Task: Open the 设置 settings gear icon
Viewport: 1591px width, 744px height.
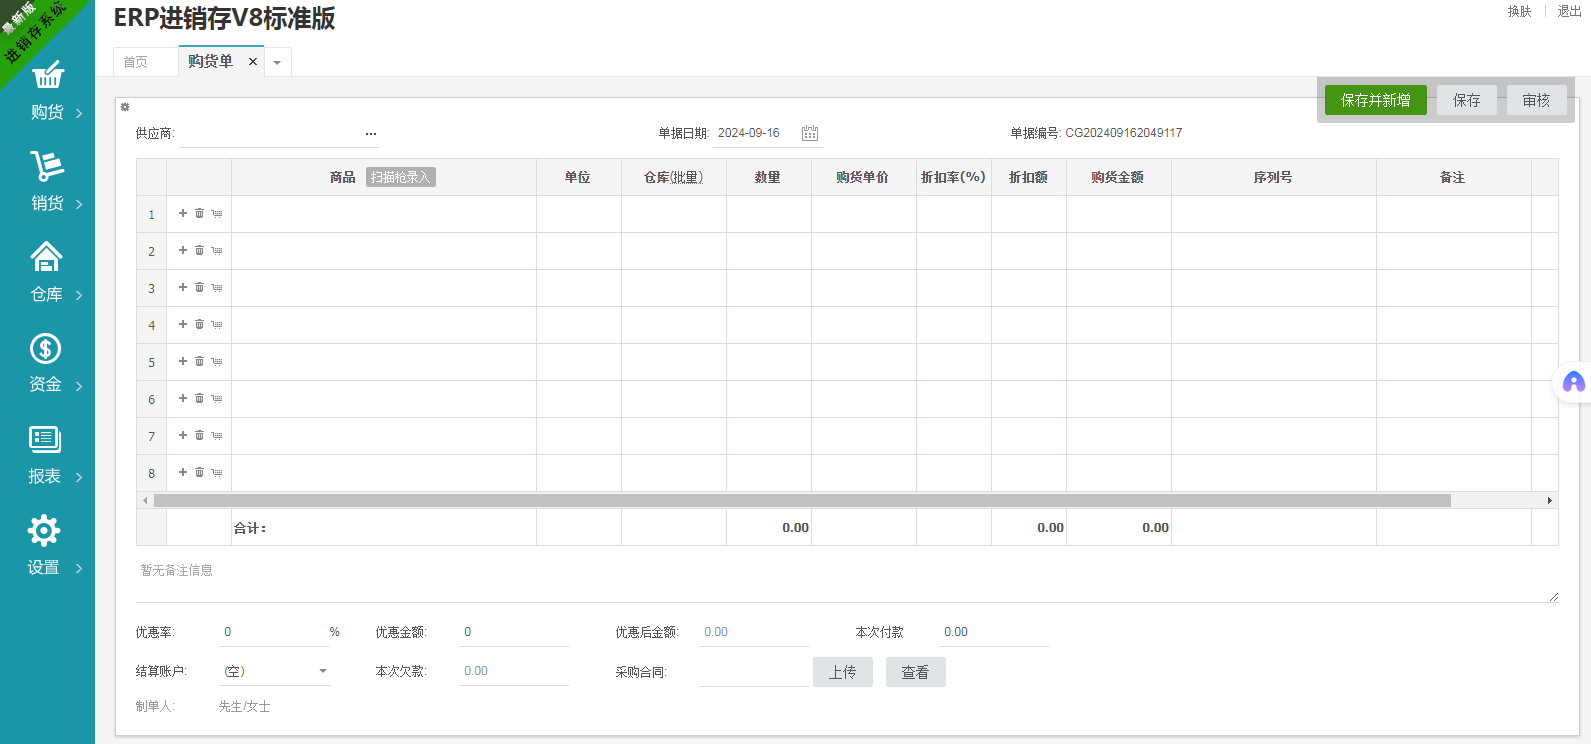Action: [x=44, y=530]
